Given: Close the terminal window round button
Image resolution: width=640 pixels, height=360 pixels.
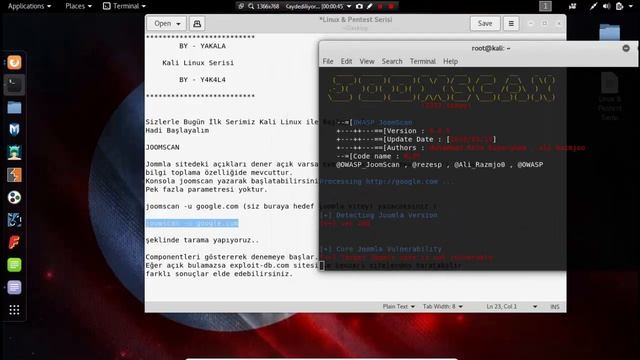Looking at the screenshot, I should click(626, 48).
